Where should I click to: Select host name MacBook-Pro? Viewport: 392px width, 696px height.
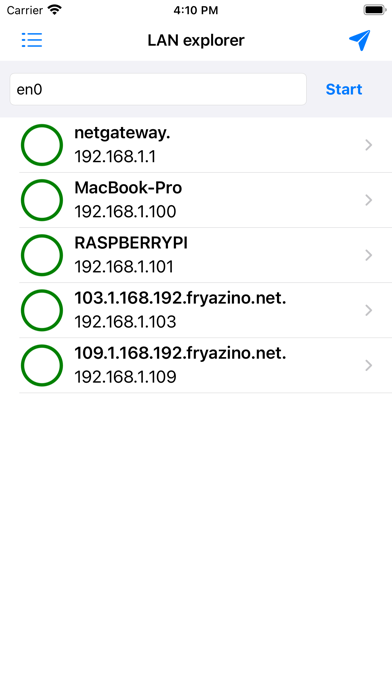point(128,188)
